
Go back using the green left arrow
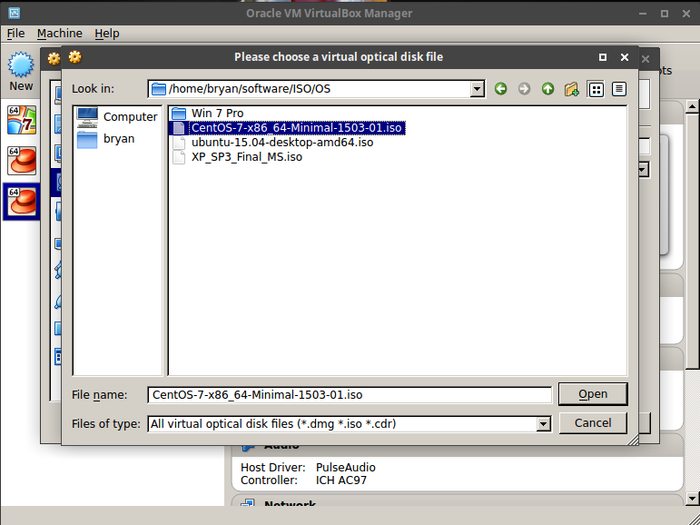(x=500, y=89)
